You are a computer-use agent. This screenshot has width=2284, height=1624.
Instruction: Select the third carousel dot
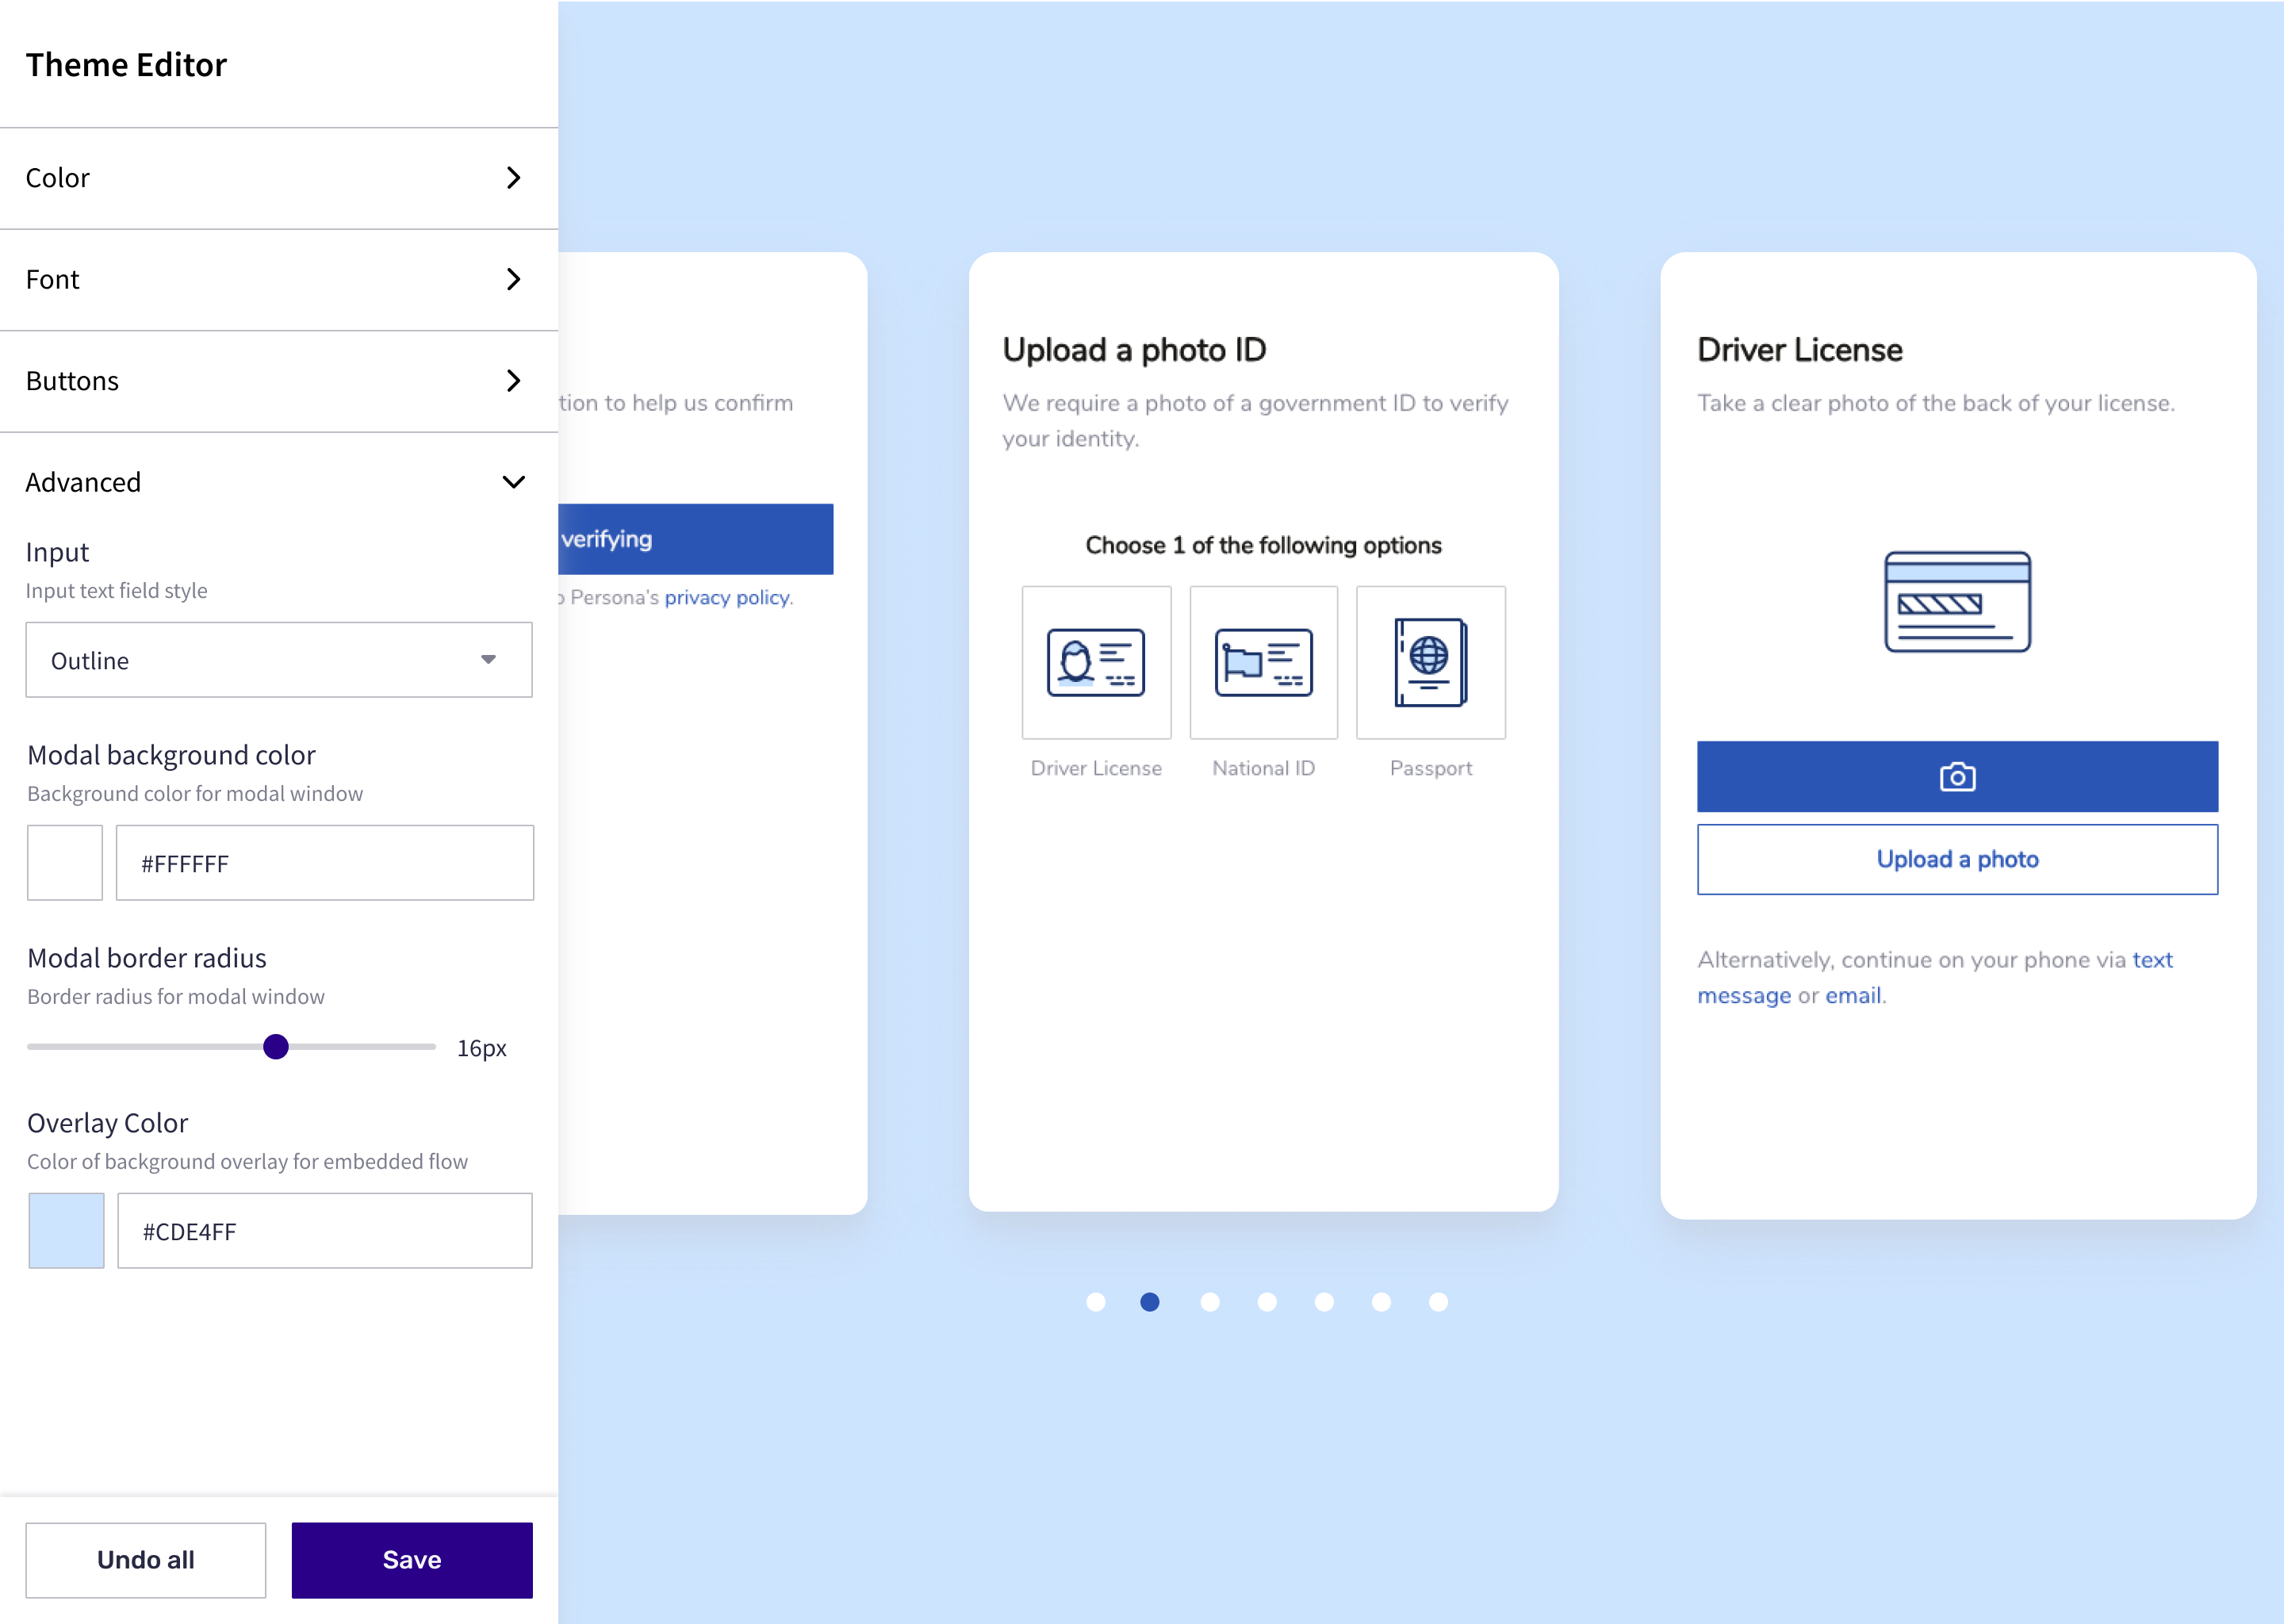pyautogui.click(x=1210, y=1302)
